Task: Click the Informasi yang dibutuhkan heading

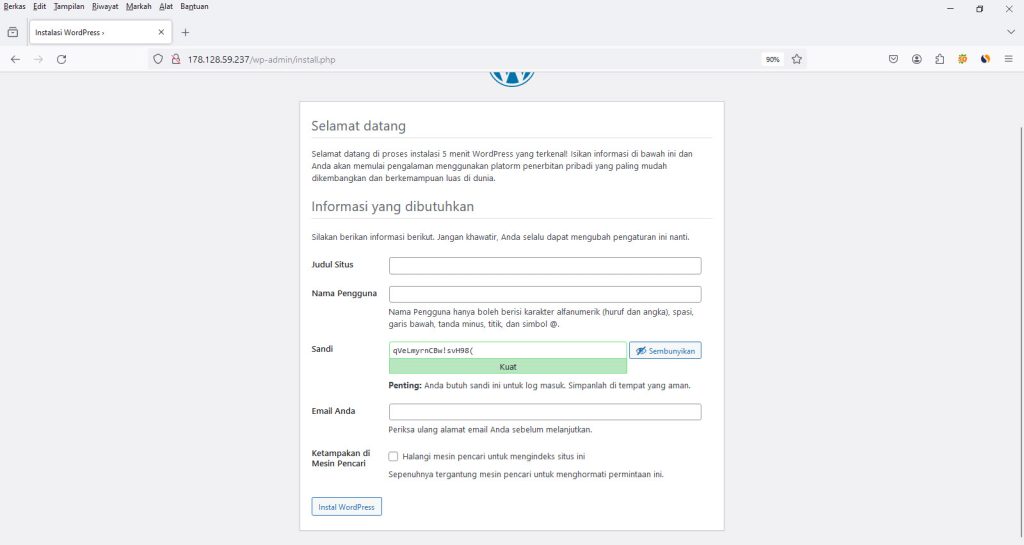Action: (x=392, y=206)
